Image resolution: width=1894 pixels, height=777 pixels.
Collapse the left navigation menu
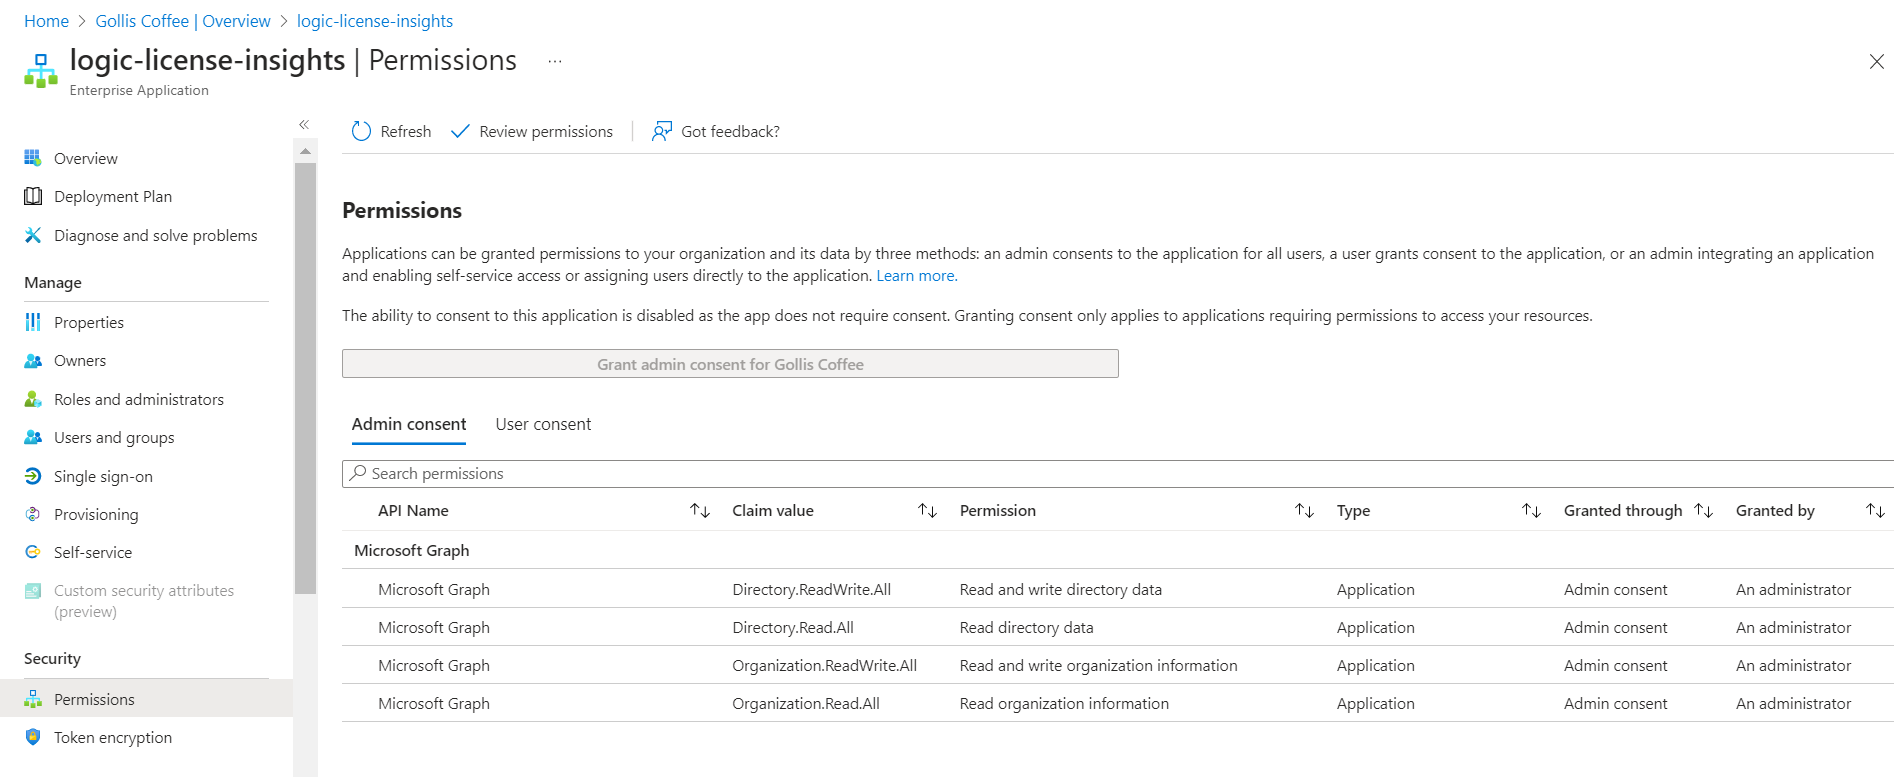coord(304,124)
